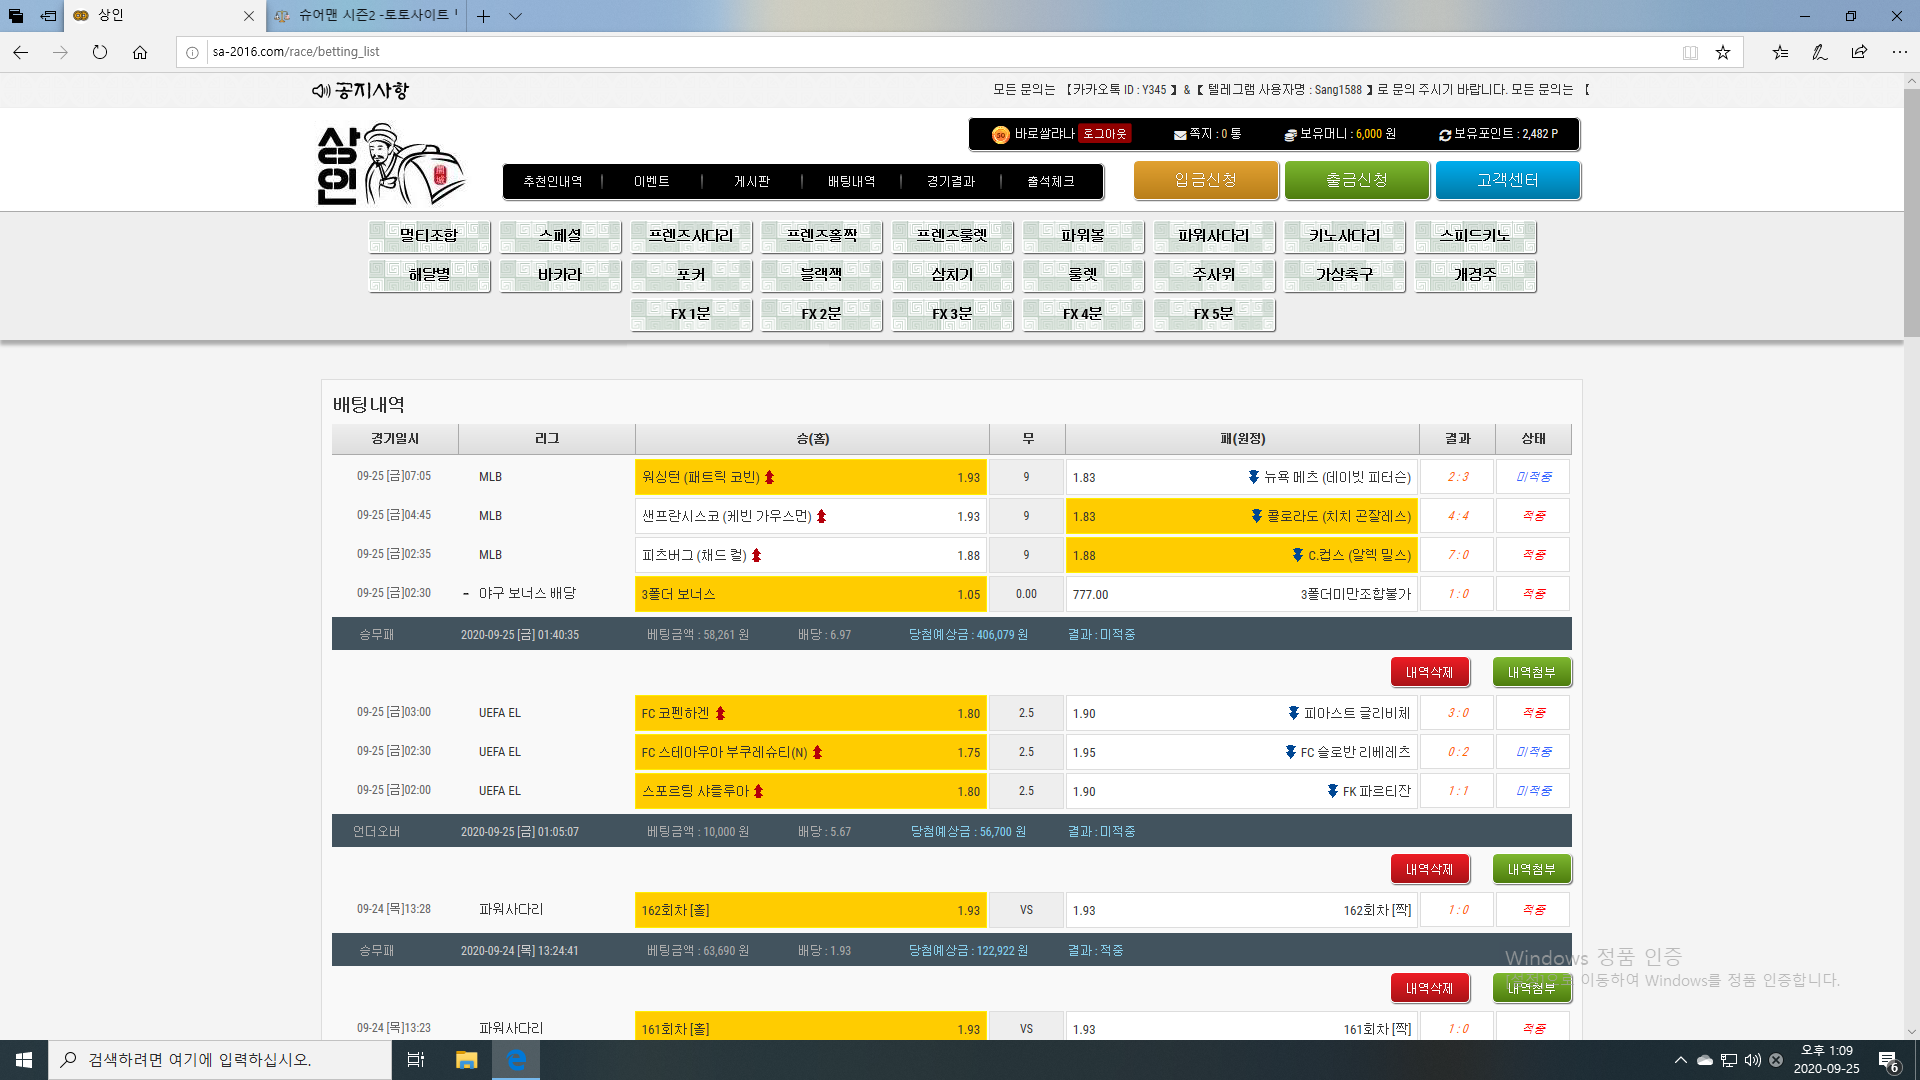The width and height of the screenshot is (1920, 1080).
Task: Click the 상인 site logo
Action: 390,165
